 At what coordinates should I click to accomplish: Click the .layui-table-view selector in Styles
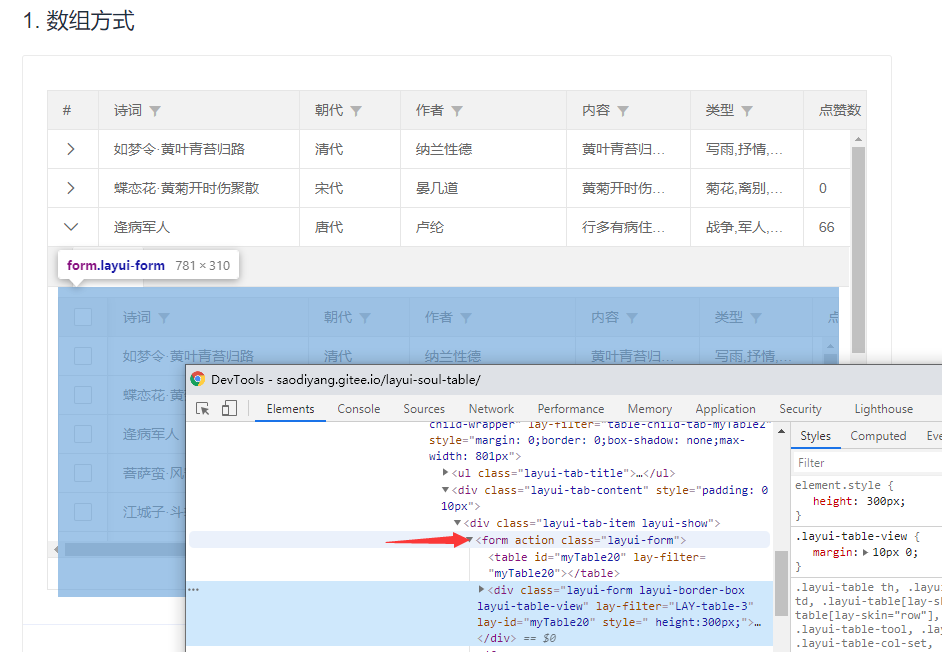pyautogui.click(x=851, y=536)
